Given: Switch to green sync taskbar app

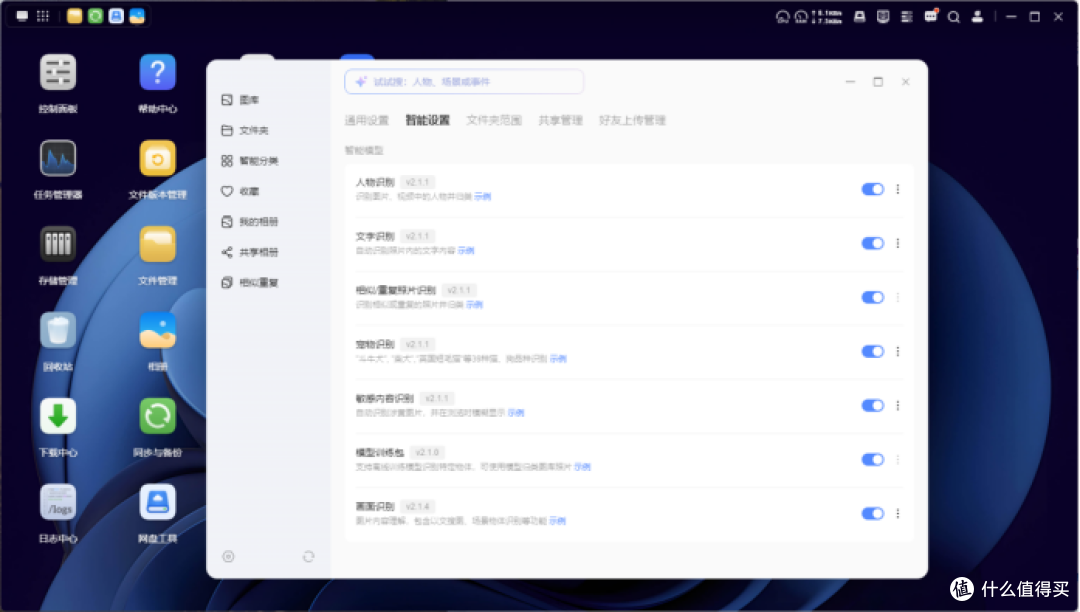Looking at the screenshot, I should [96, 16].
